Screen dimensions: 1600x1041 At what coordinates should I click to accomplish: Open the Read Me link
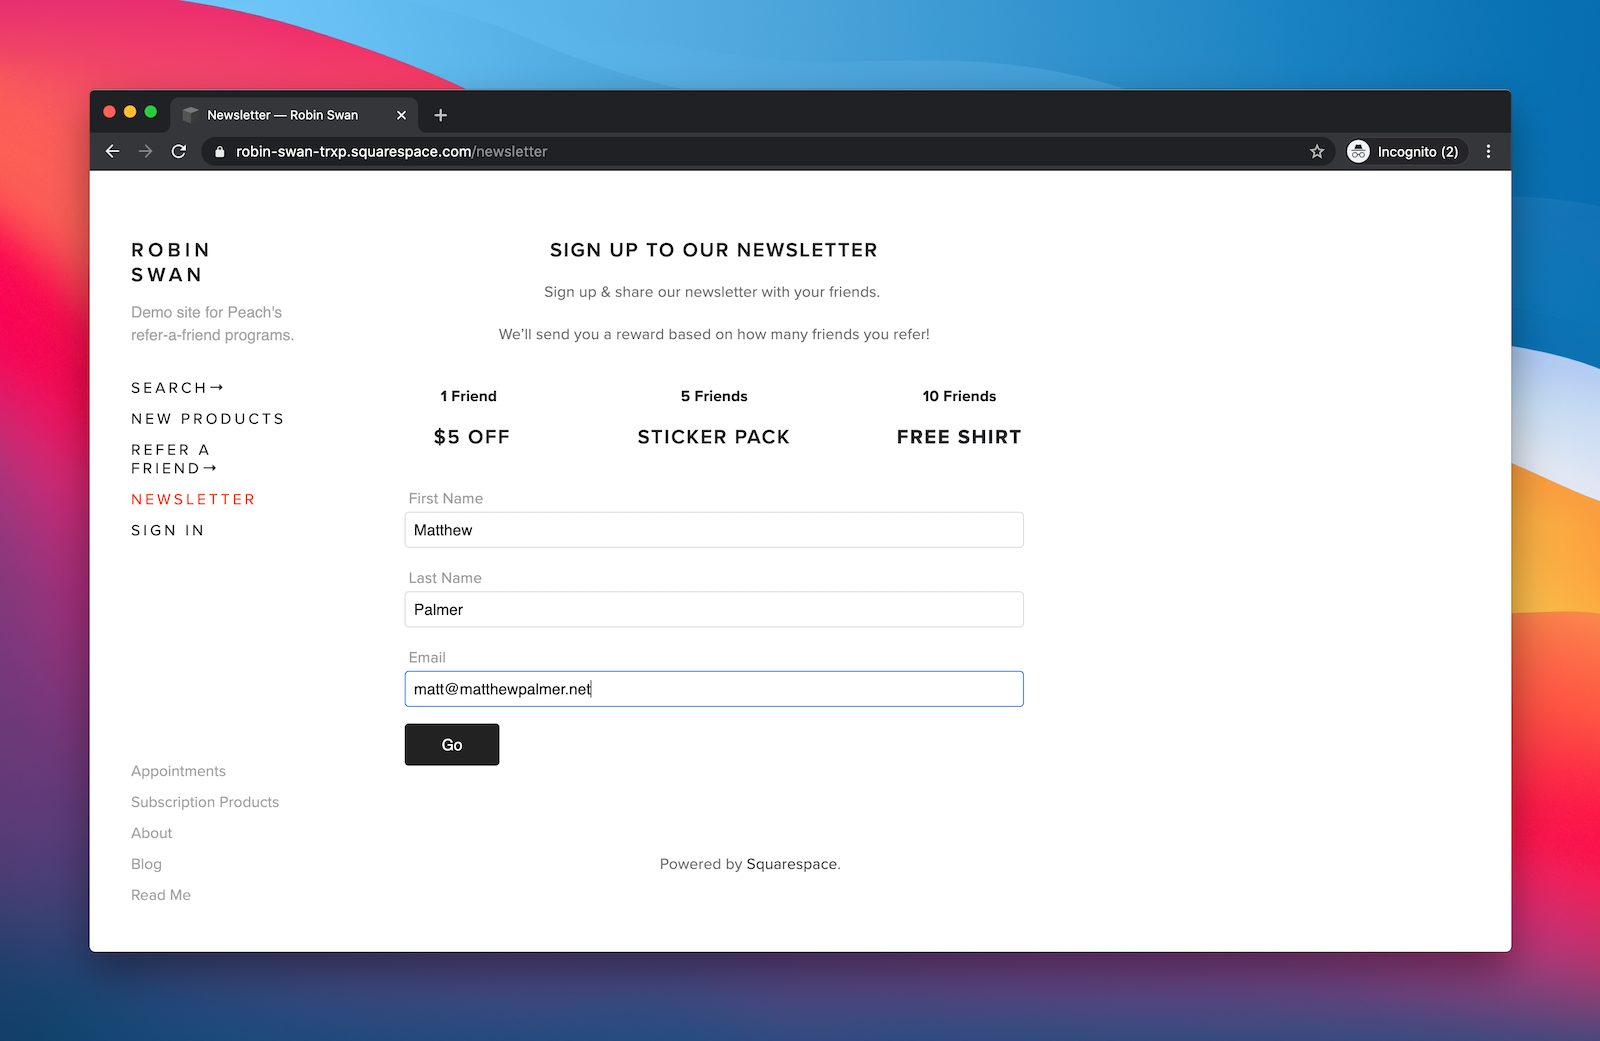[x=161, y=895]
